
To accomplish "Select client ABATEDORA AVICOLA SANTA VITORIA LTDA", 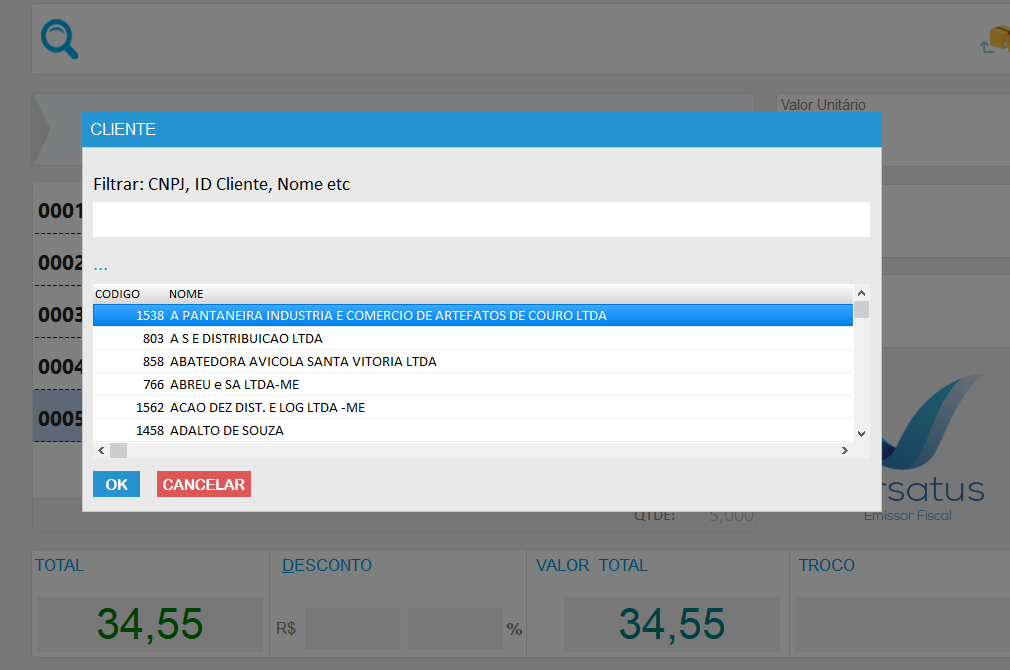I will point(303,361).
